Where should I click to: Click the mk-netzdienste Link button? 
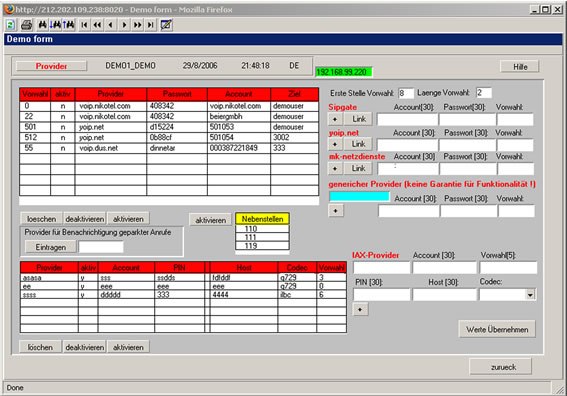(358, 168)
